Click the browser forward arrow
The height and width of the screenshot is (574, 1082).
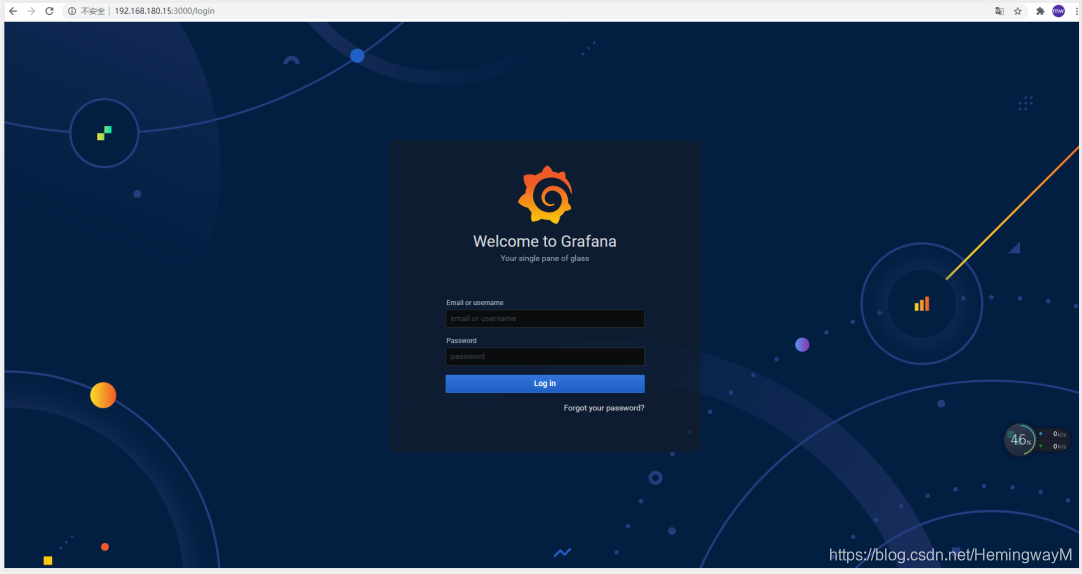[31, 11]
